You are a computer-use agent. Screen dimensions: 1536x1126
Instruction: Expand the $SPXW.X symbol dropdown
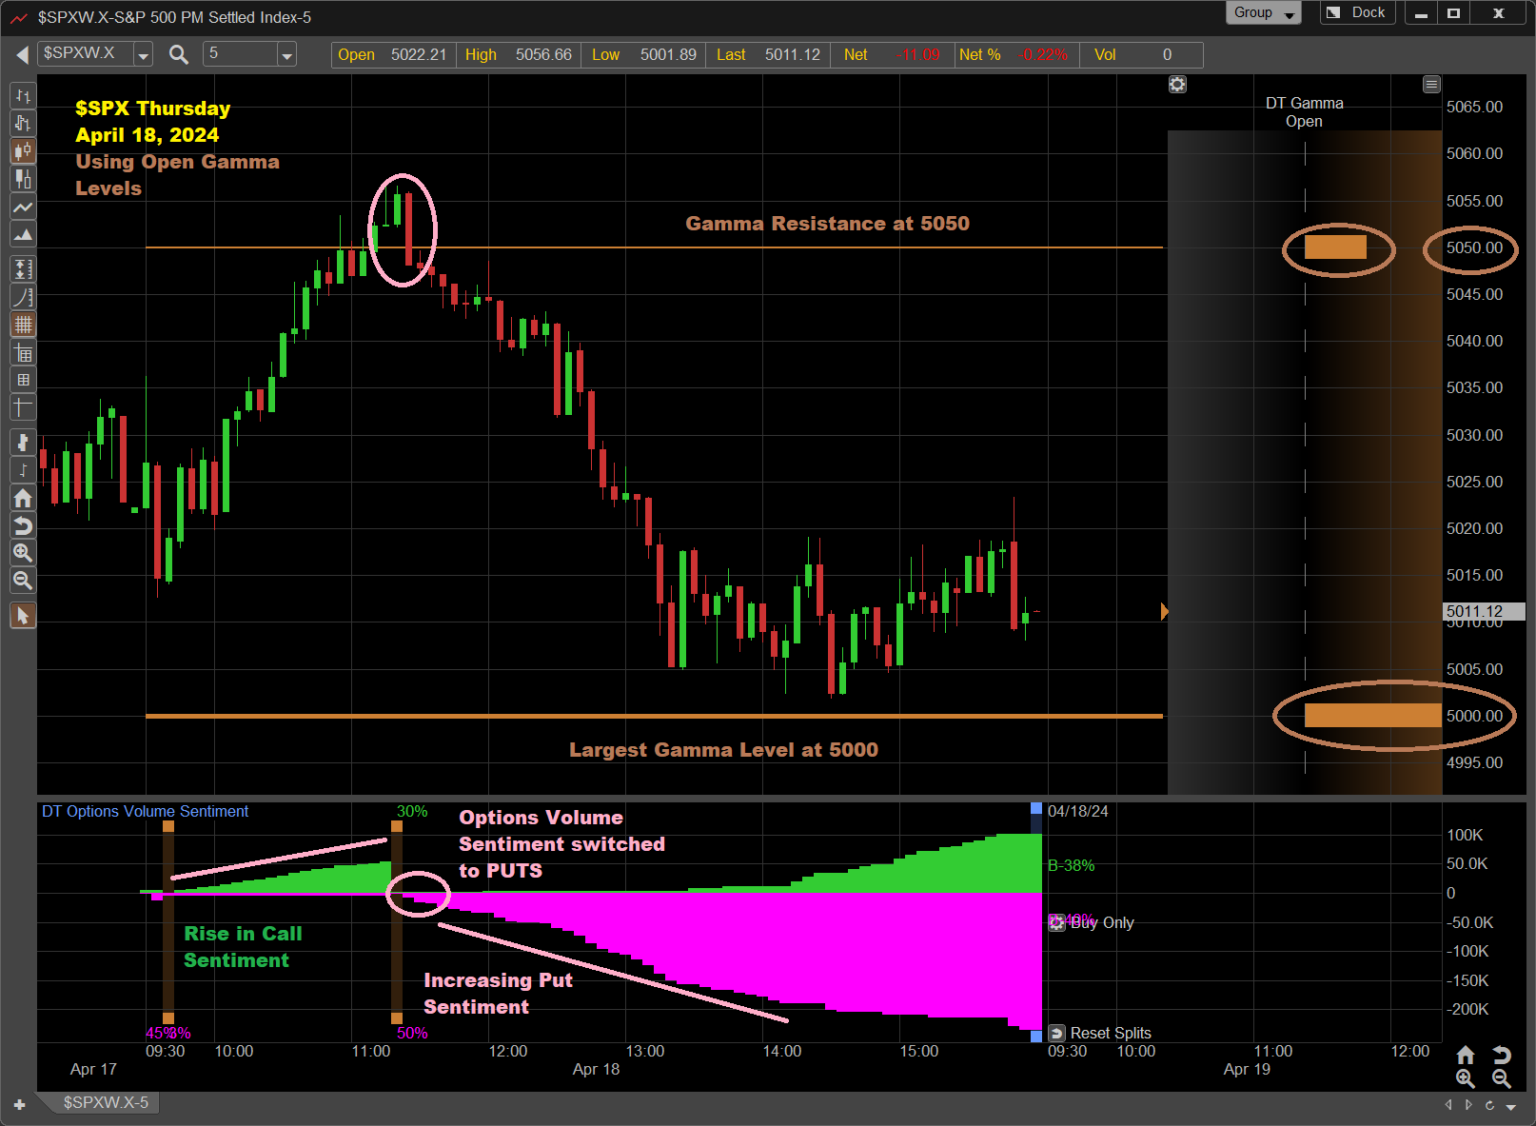coord(143,55)
